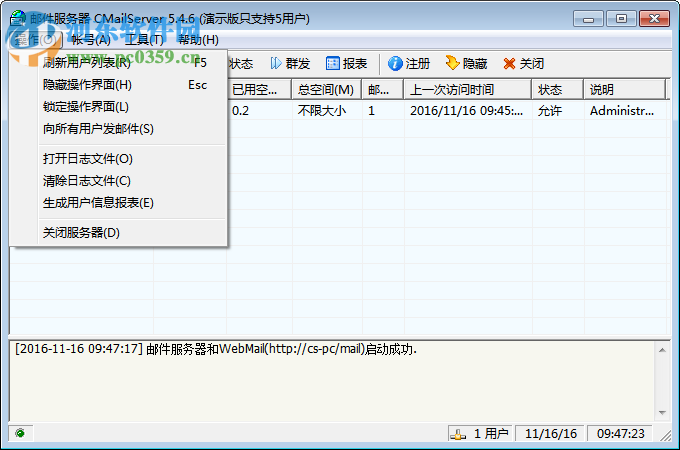Click the green server status indicator icon
The height and width of the screenshot is (450, 680).
[20, 433]
